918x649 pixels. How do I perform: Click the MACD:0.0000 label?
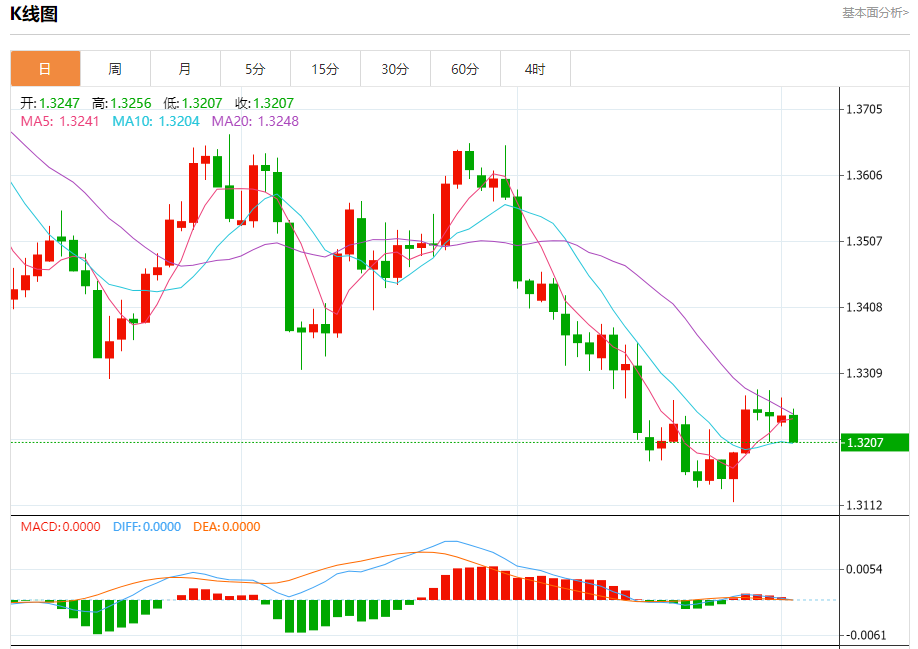(60, 527)
